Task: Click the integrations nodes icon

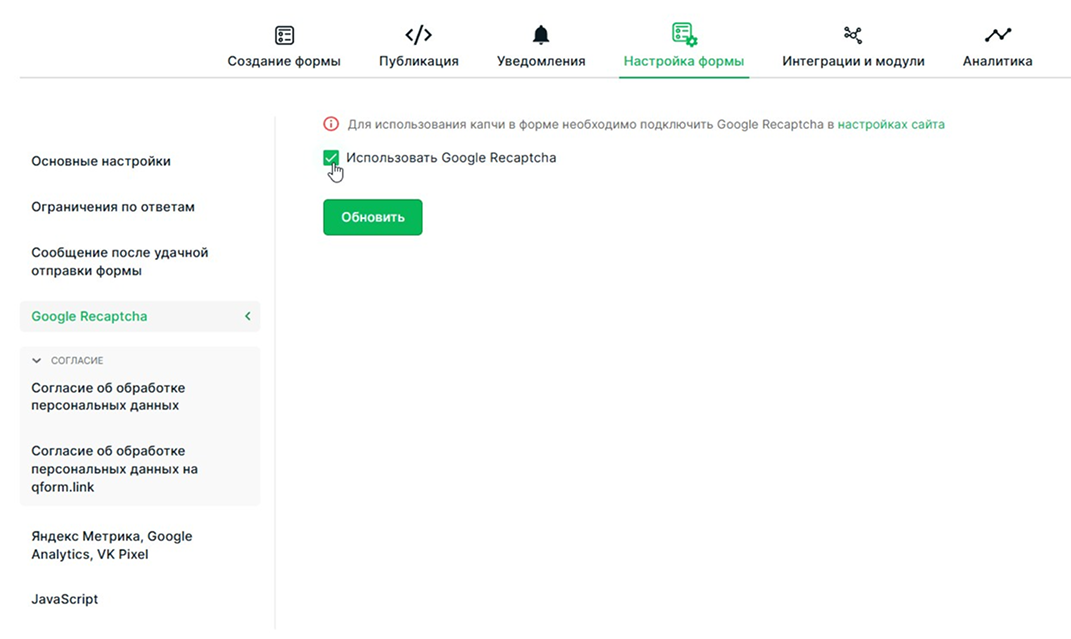Action: coord(853,35)
